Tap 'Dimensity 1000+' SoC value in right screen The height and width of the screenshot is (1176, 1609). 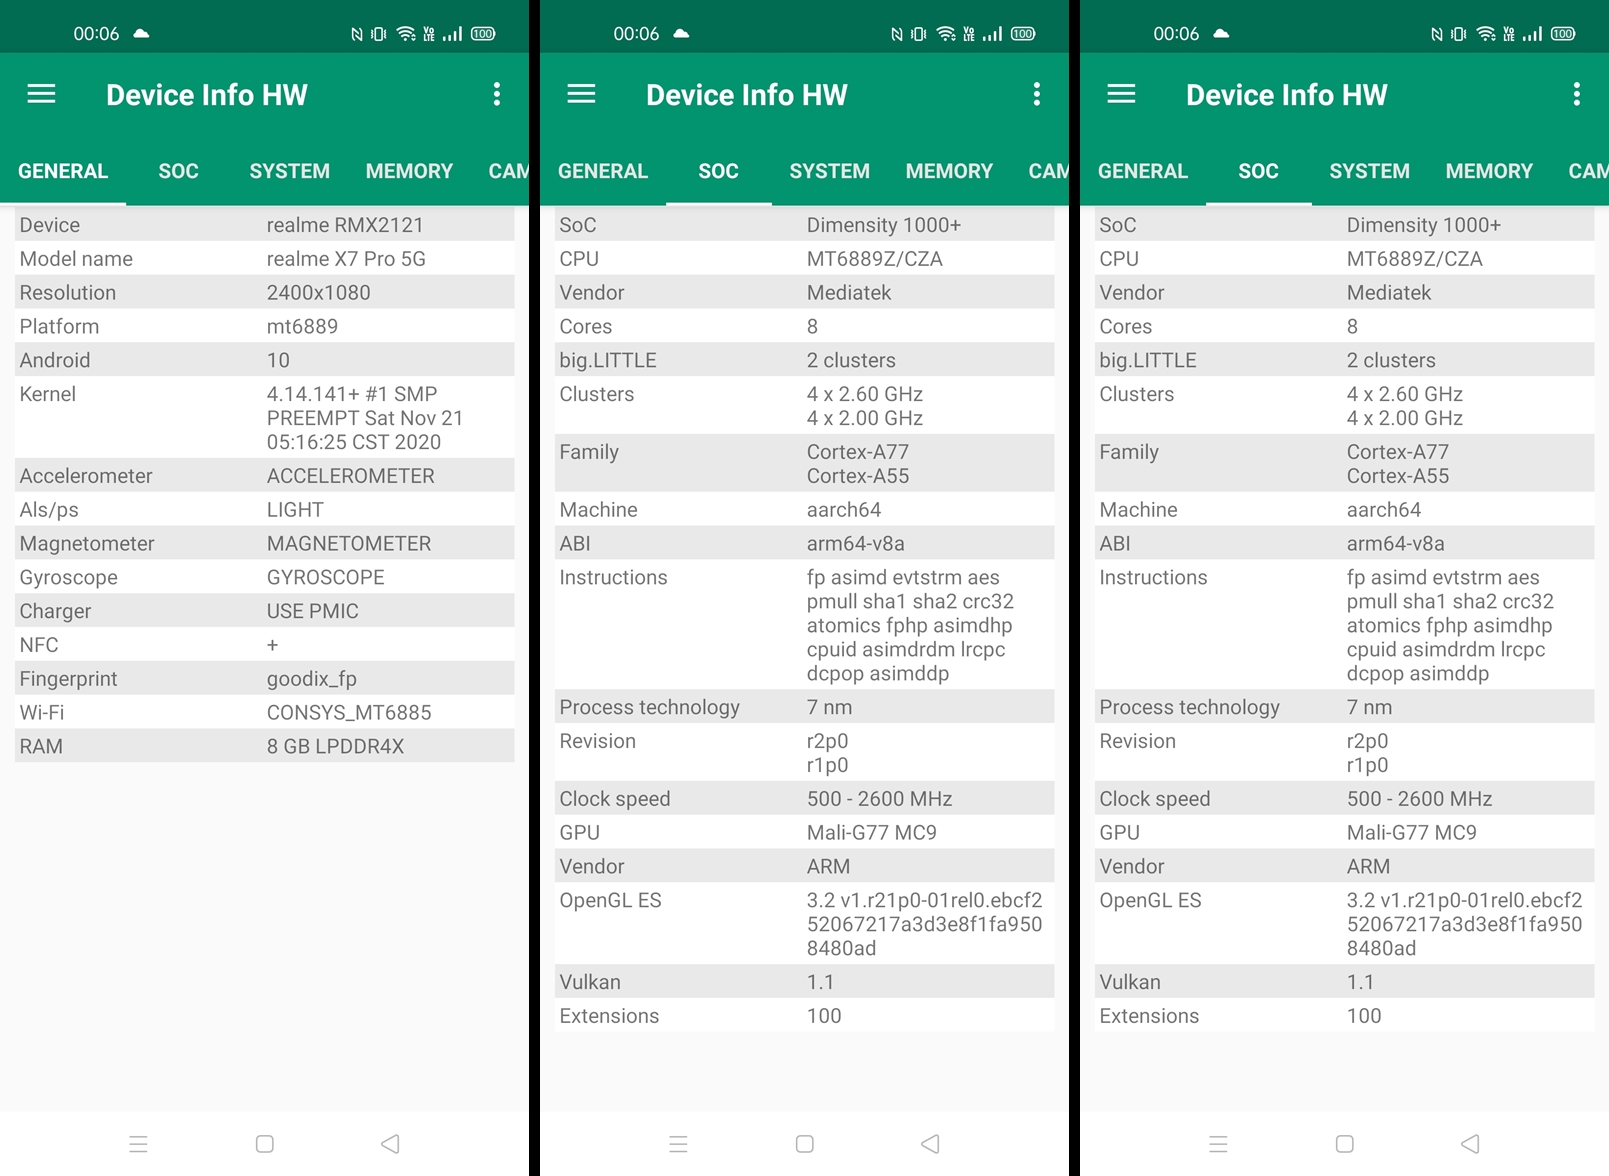point(1424,225)
